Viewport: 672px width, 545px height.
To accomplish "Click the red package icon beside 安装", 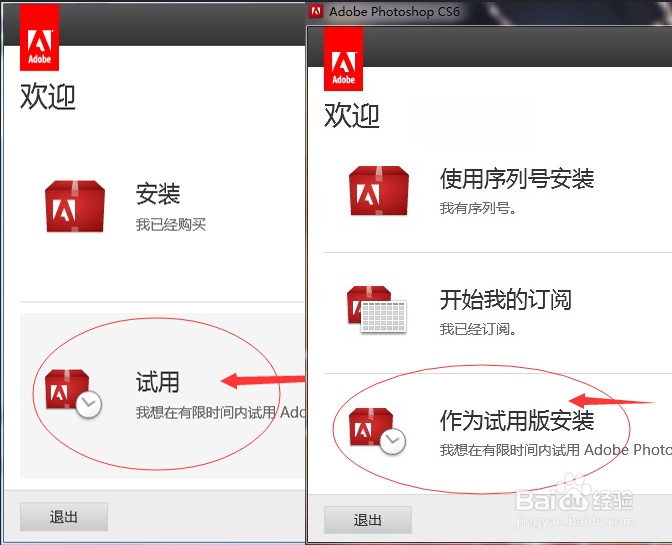I will pyautogui.click(x=75, y=207).
